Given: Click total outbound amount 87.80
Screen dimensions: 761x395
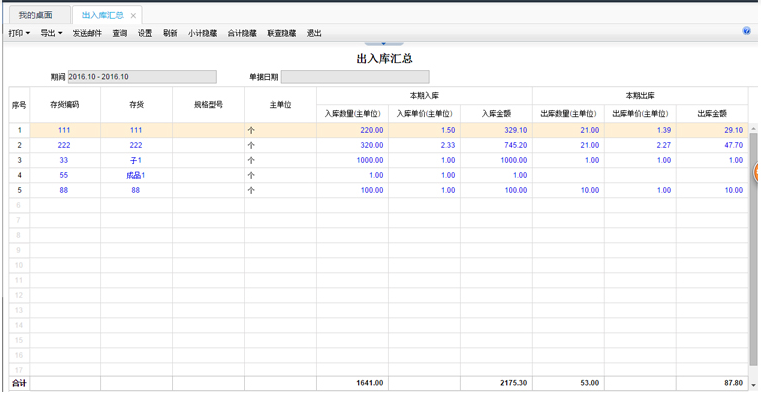Looking at the screenshot, I should 733,383.
